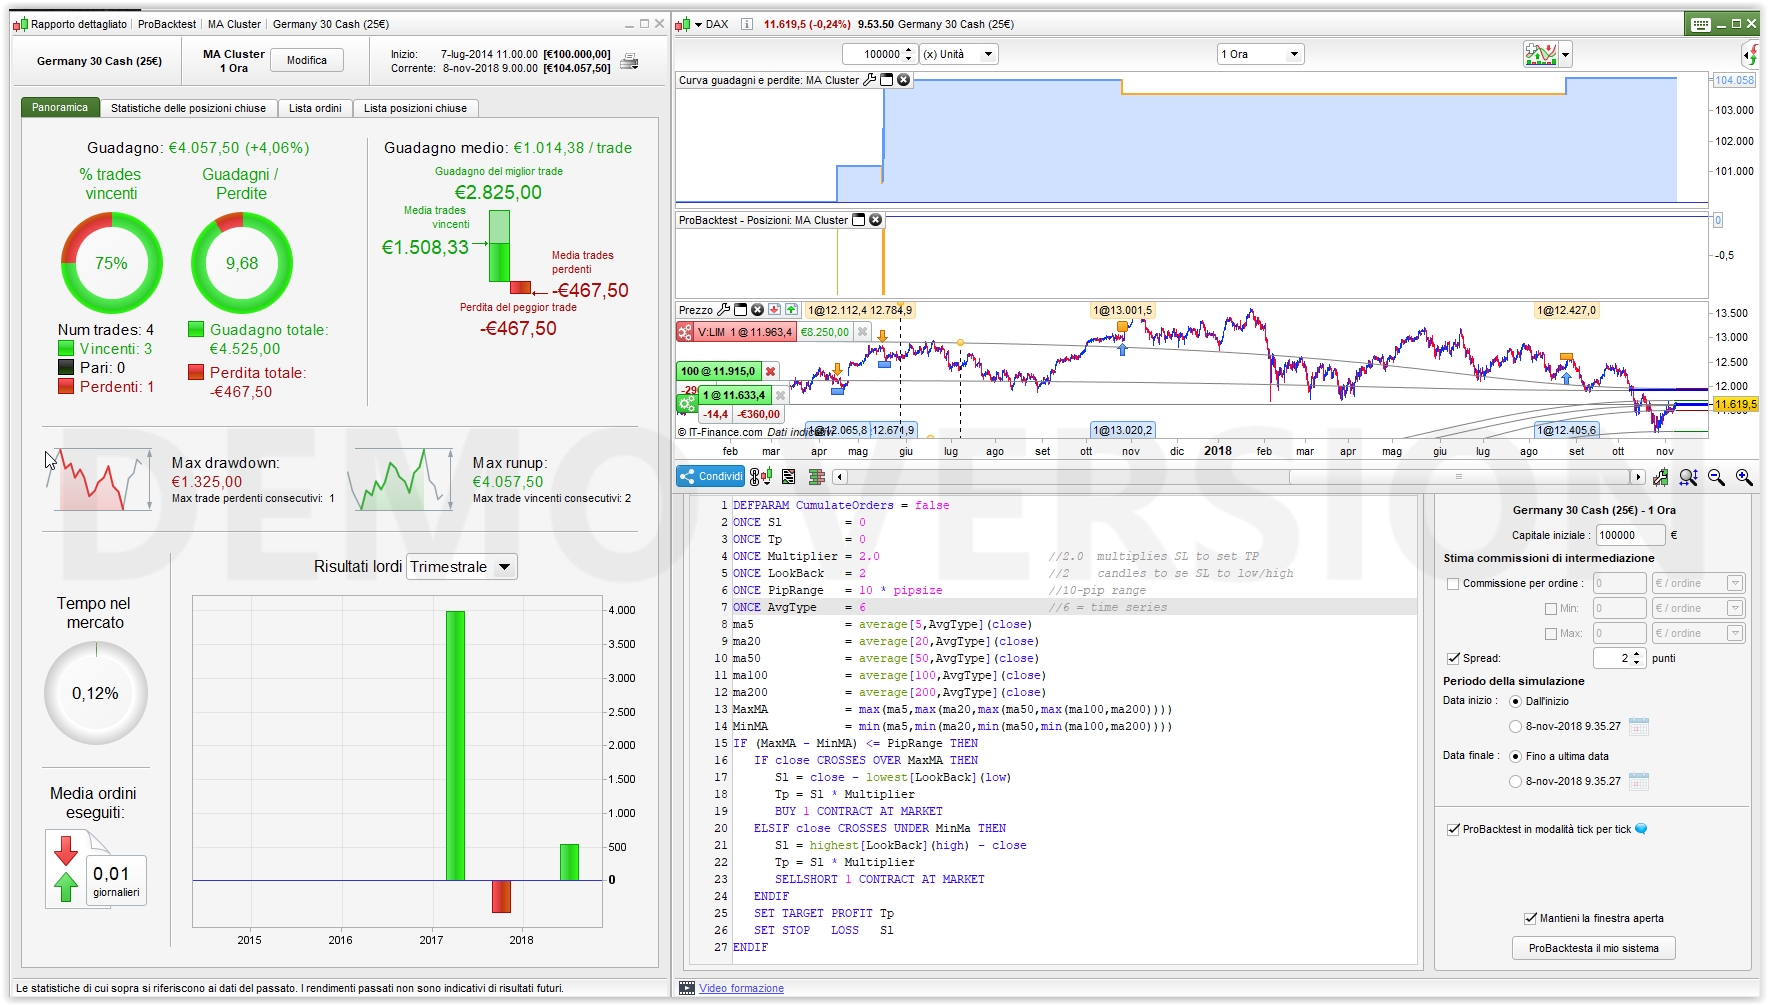Click the Modifica button

[x=307, y=60]
